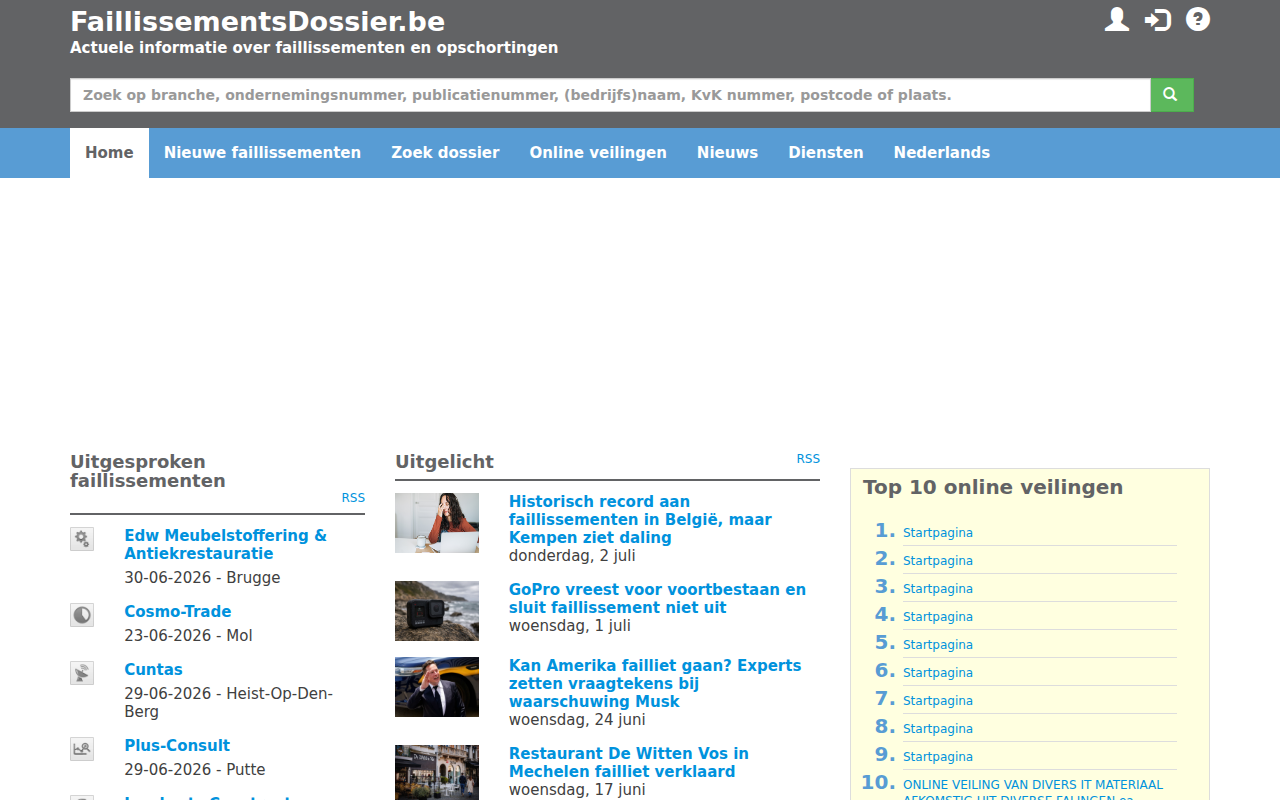Click the text 23-06-2026 - Mol
The image size is (1280, 800).
pos(188,636)
